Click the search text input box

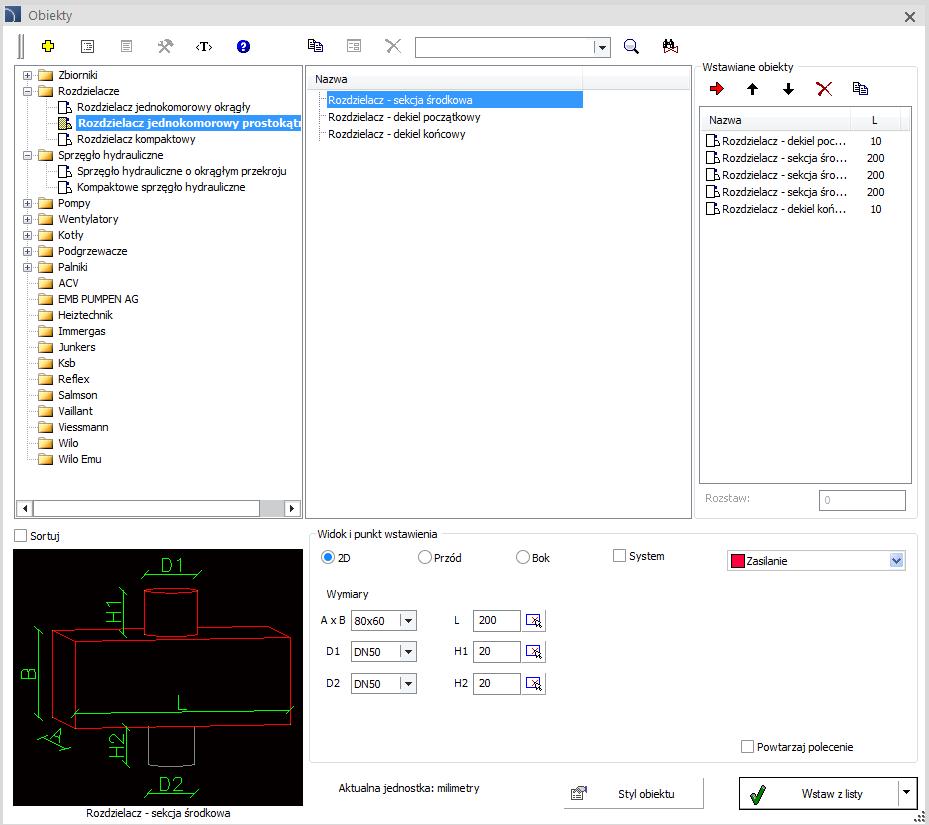[x=505, y=47]
